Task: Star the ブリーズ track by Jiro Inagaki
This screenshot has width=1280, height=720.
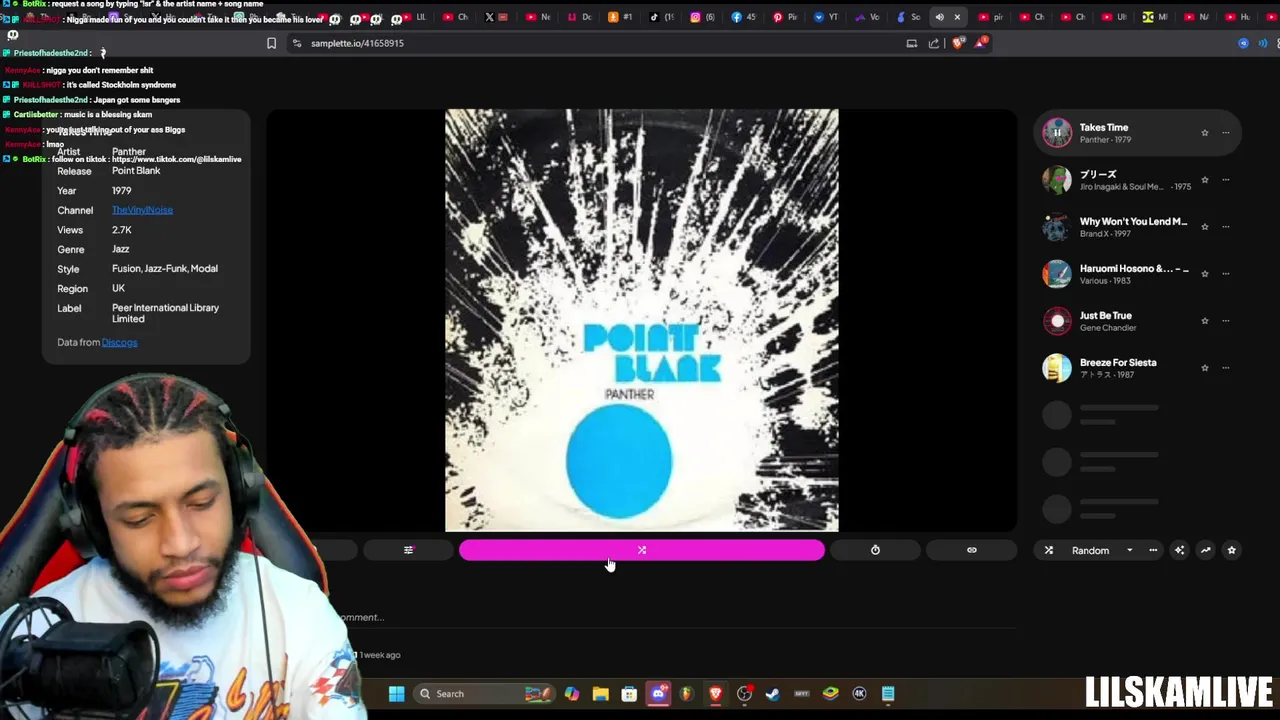Action: 1204,180
